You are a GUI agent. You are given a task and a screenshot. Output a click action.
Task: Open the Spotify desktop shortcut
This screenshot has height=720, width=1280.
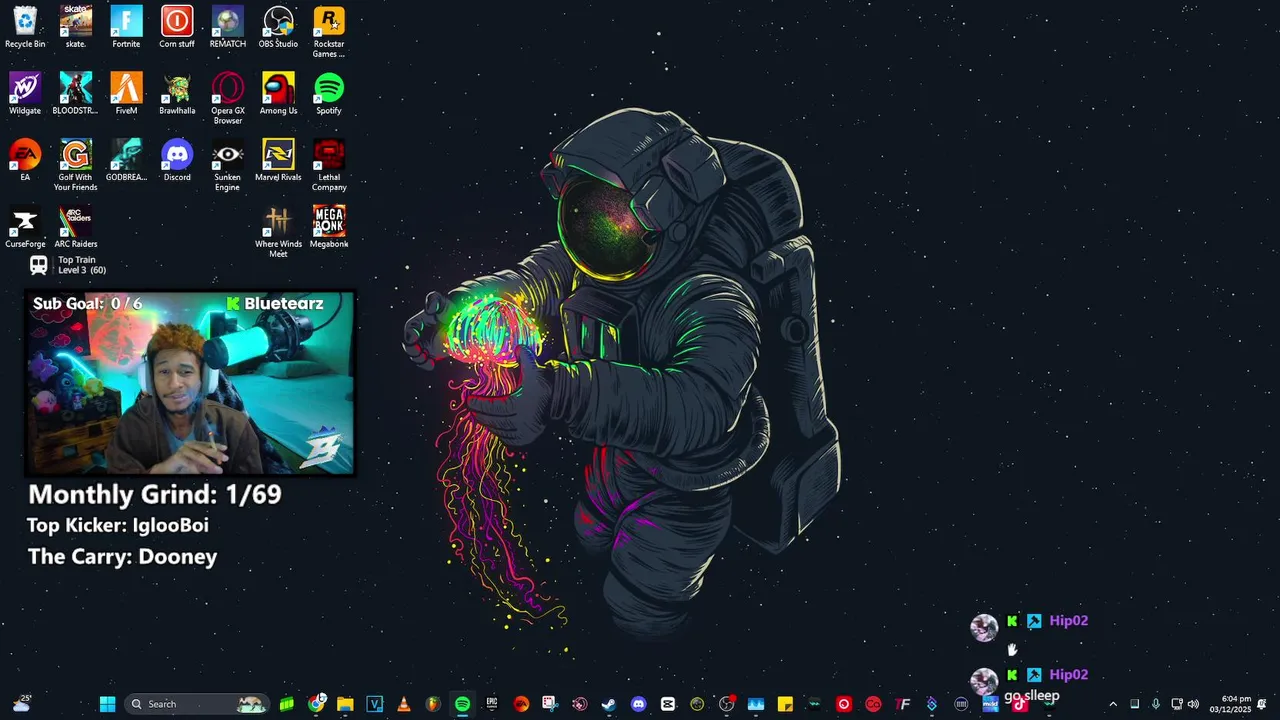click(329, 94)
